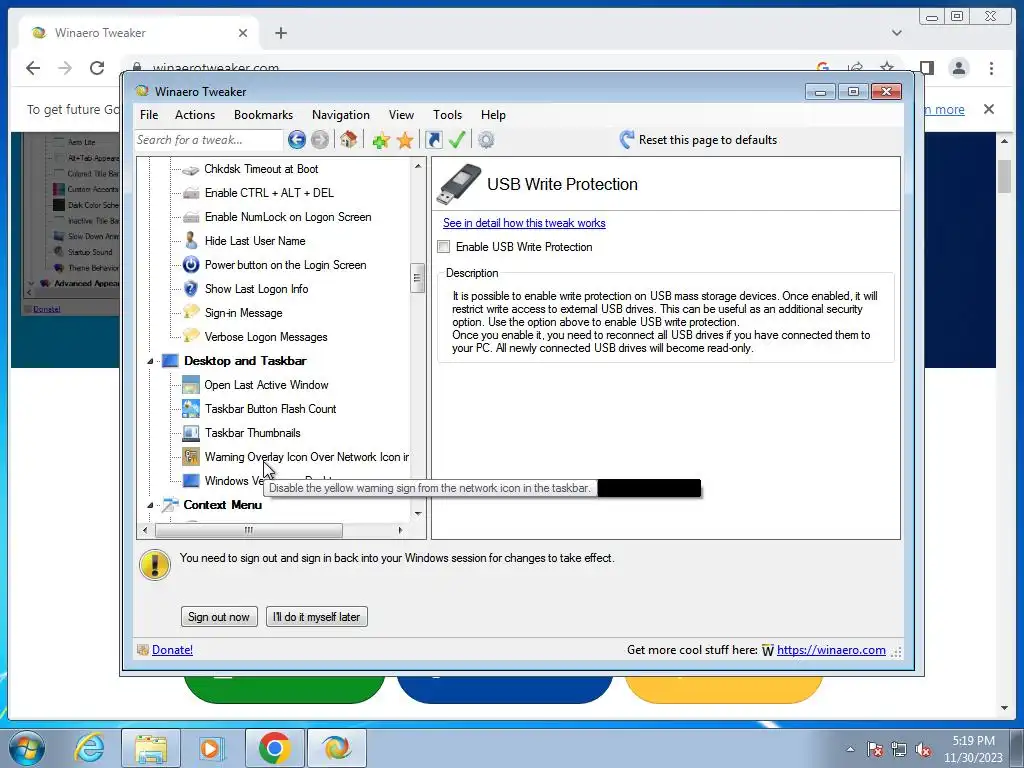Open the Bookmarks menu

263,115
